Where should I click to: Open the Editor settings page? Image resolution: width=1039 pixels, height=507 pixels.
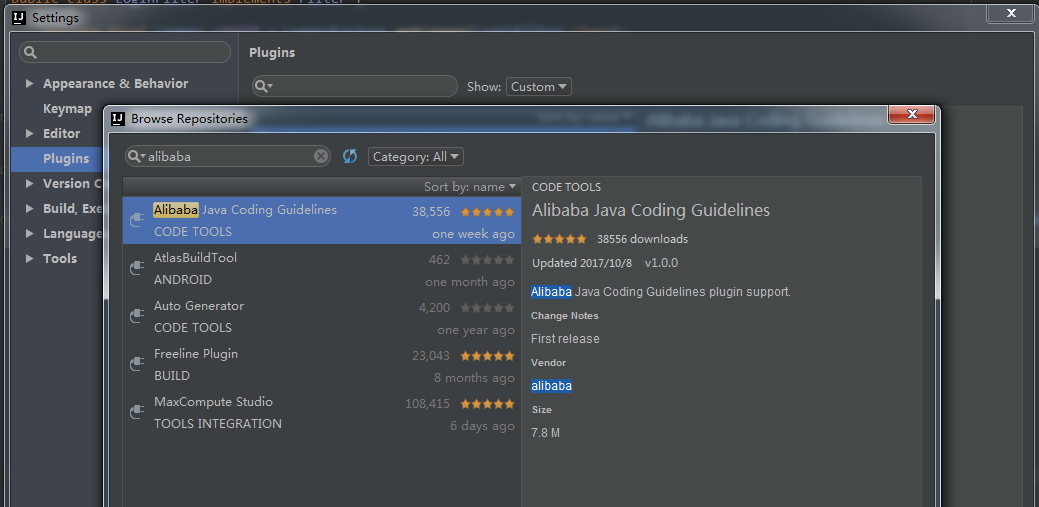tap(61, 133)
